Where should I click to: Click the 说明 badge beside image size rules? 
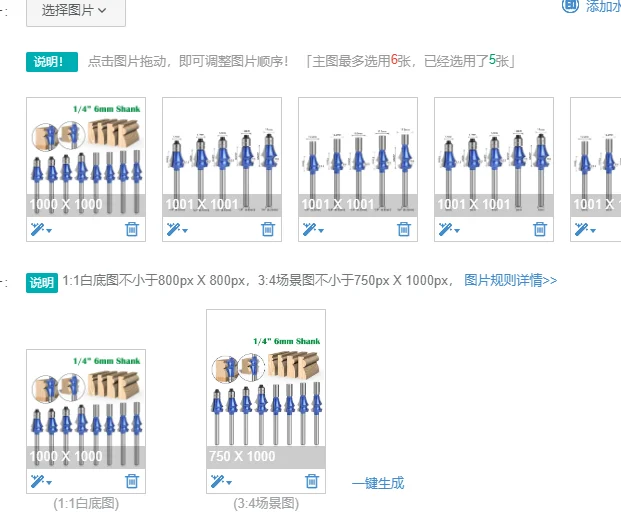42,283
